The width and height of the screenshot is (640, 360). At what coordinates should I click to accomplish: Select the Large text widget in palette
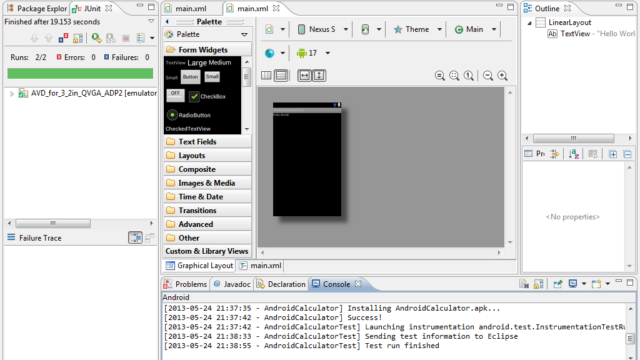197,63
